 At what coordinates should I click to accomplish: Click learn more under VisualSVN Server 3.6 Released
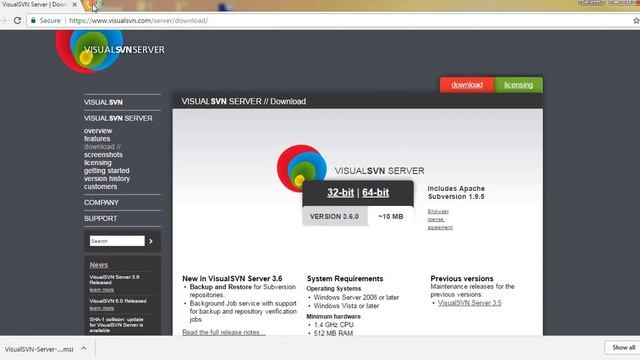click(102, 290)
